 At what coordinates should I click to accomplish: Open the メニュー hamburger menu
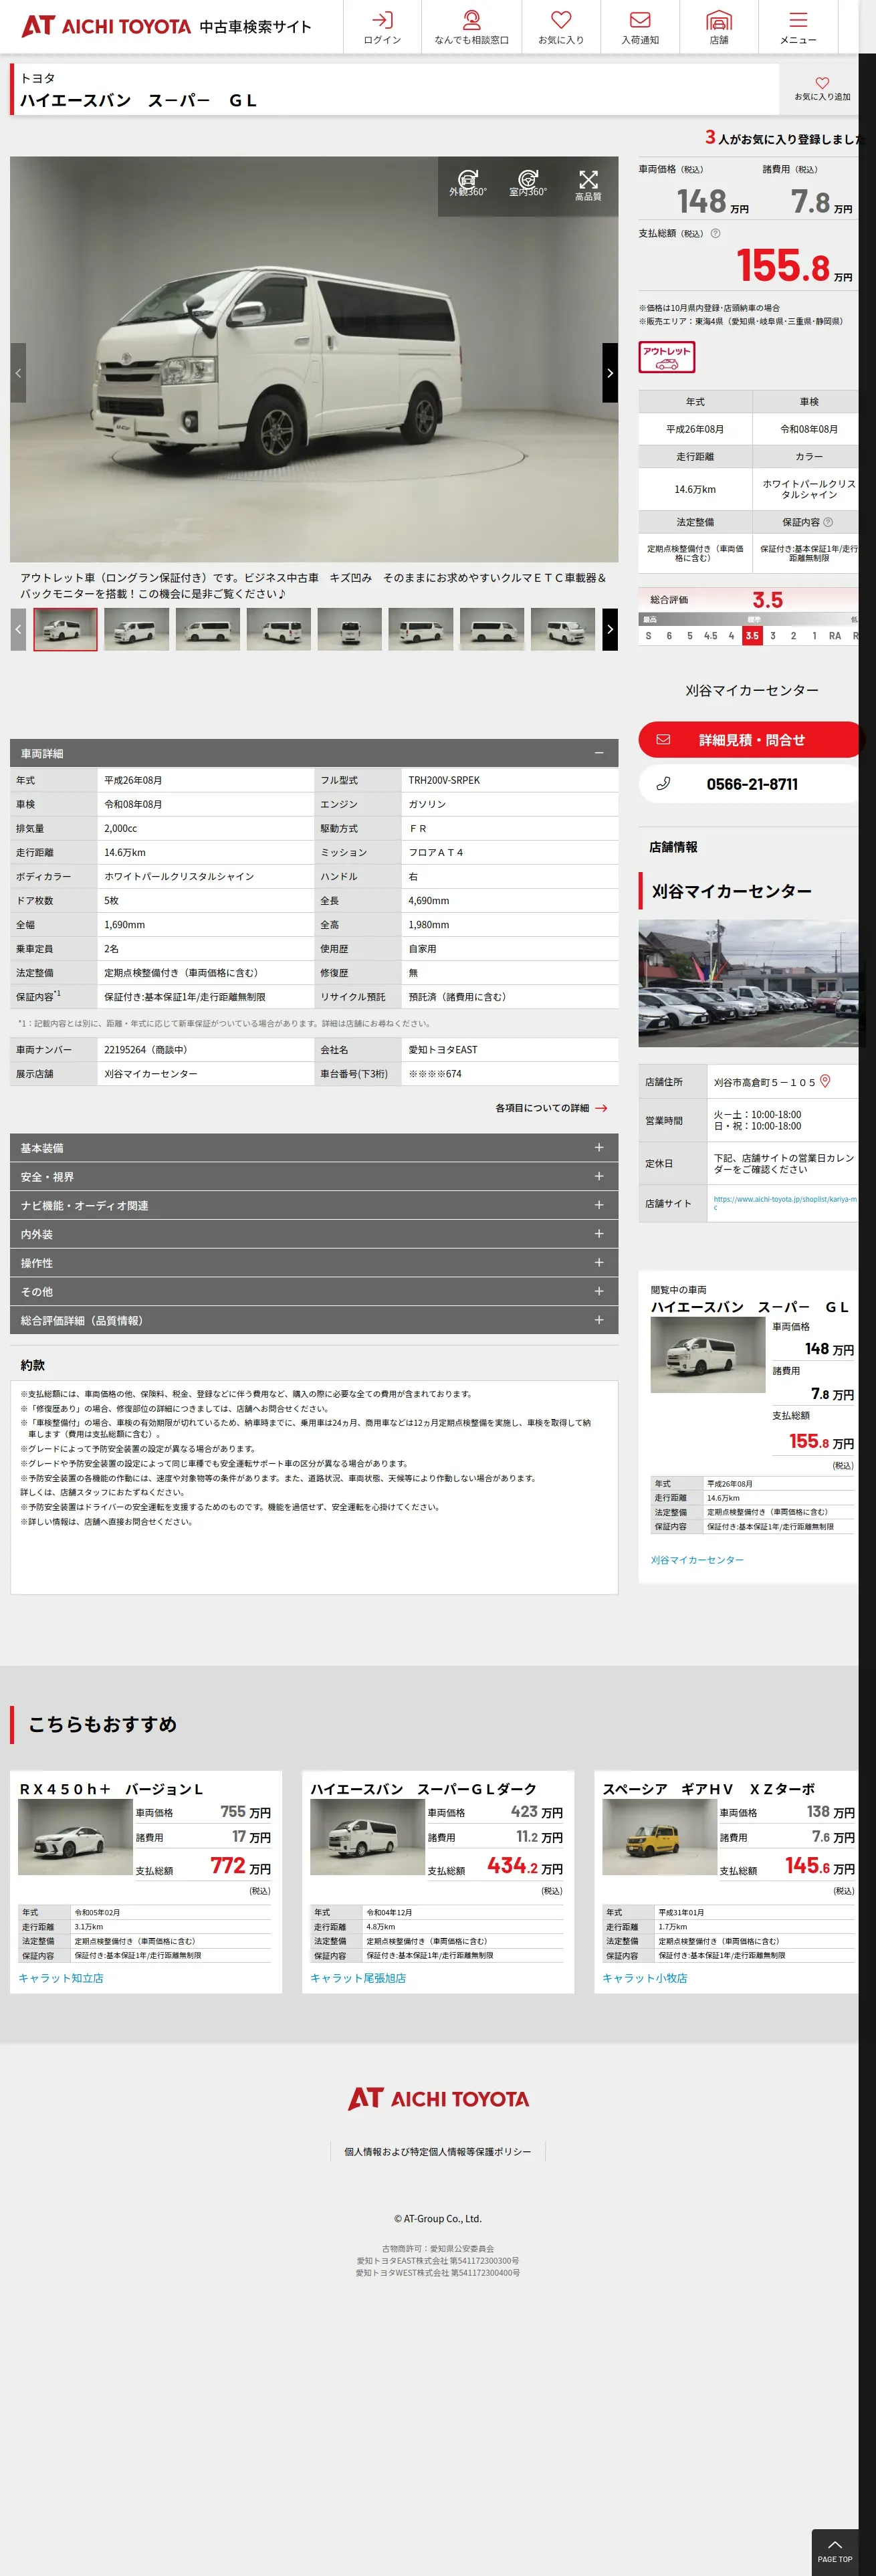click(x=798, y=27)
